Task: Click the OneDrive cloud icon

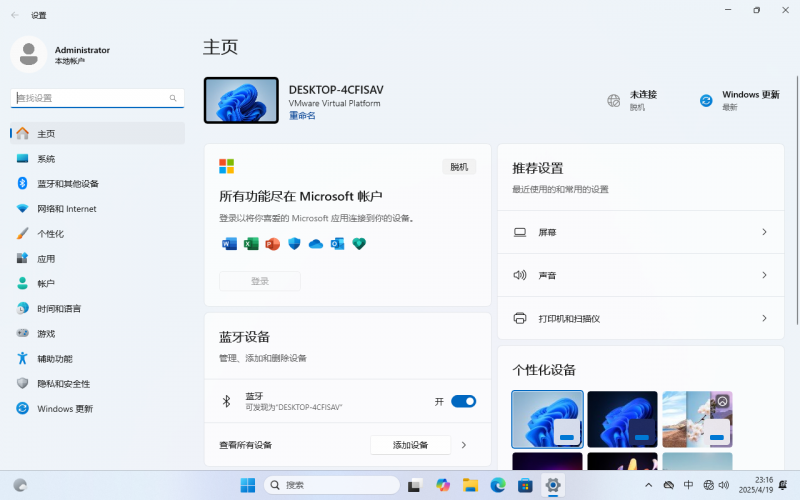Action: (x=315, y=244)
